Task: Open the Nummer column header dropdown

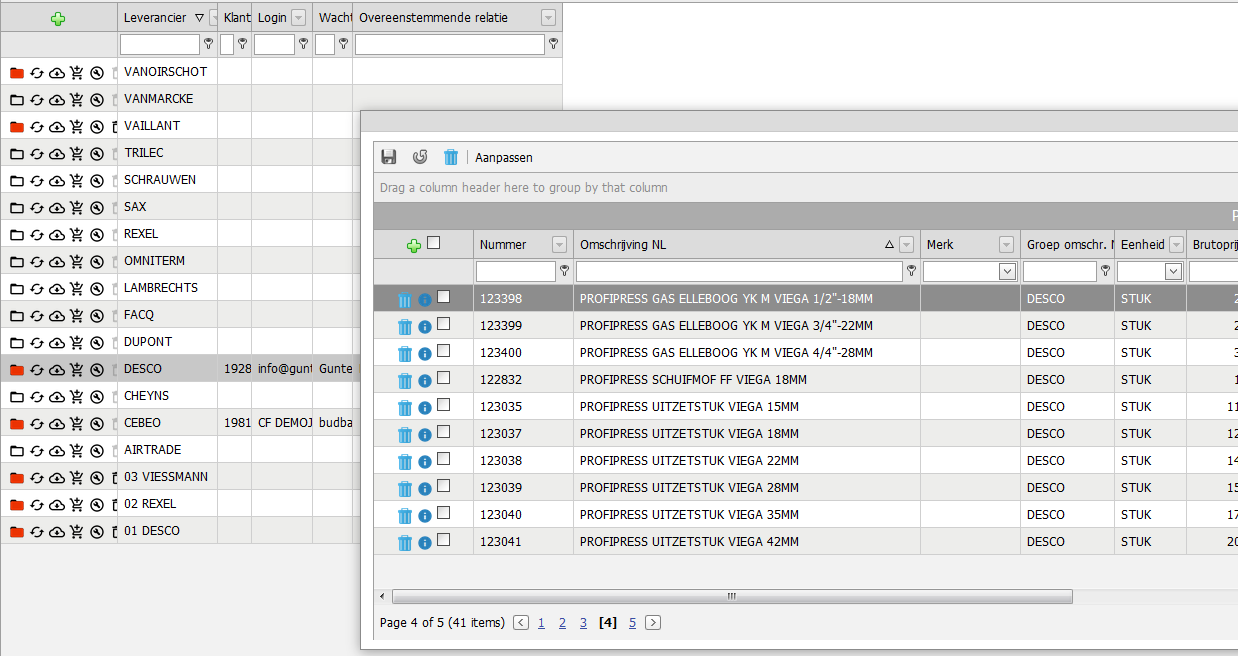Action: (x=560, y=245)
